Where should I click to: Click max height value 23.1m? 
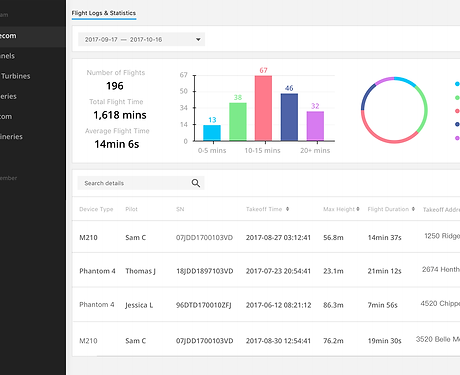pyautogui.click(x=333, y=271)
